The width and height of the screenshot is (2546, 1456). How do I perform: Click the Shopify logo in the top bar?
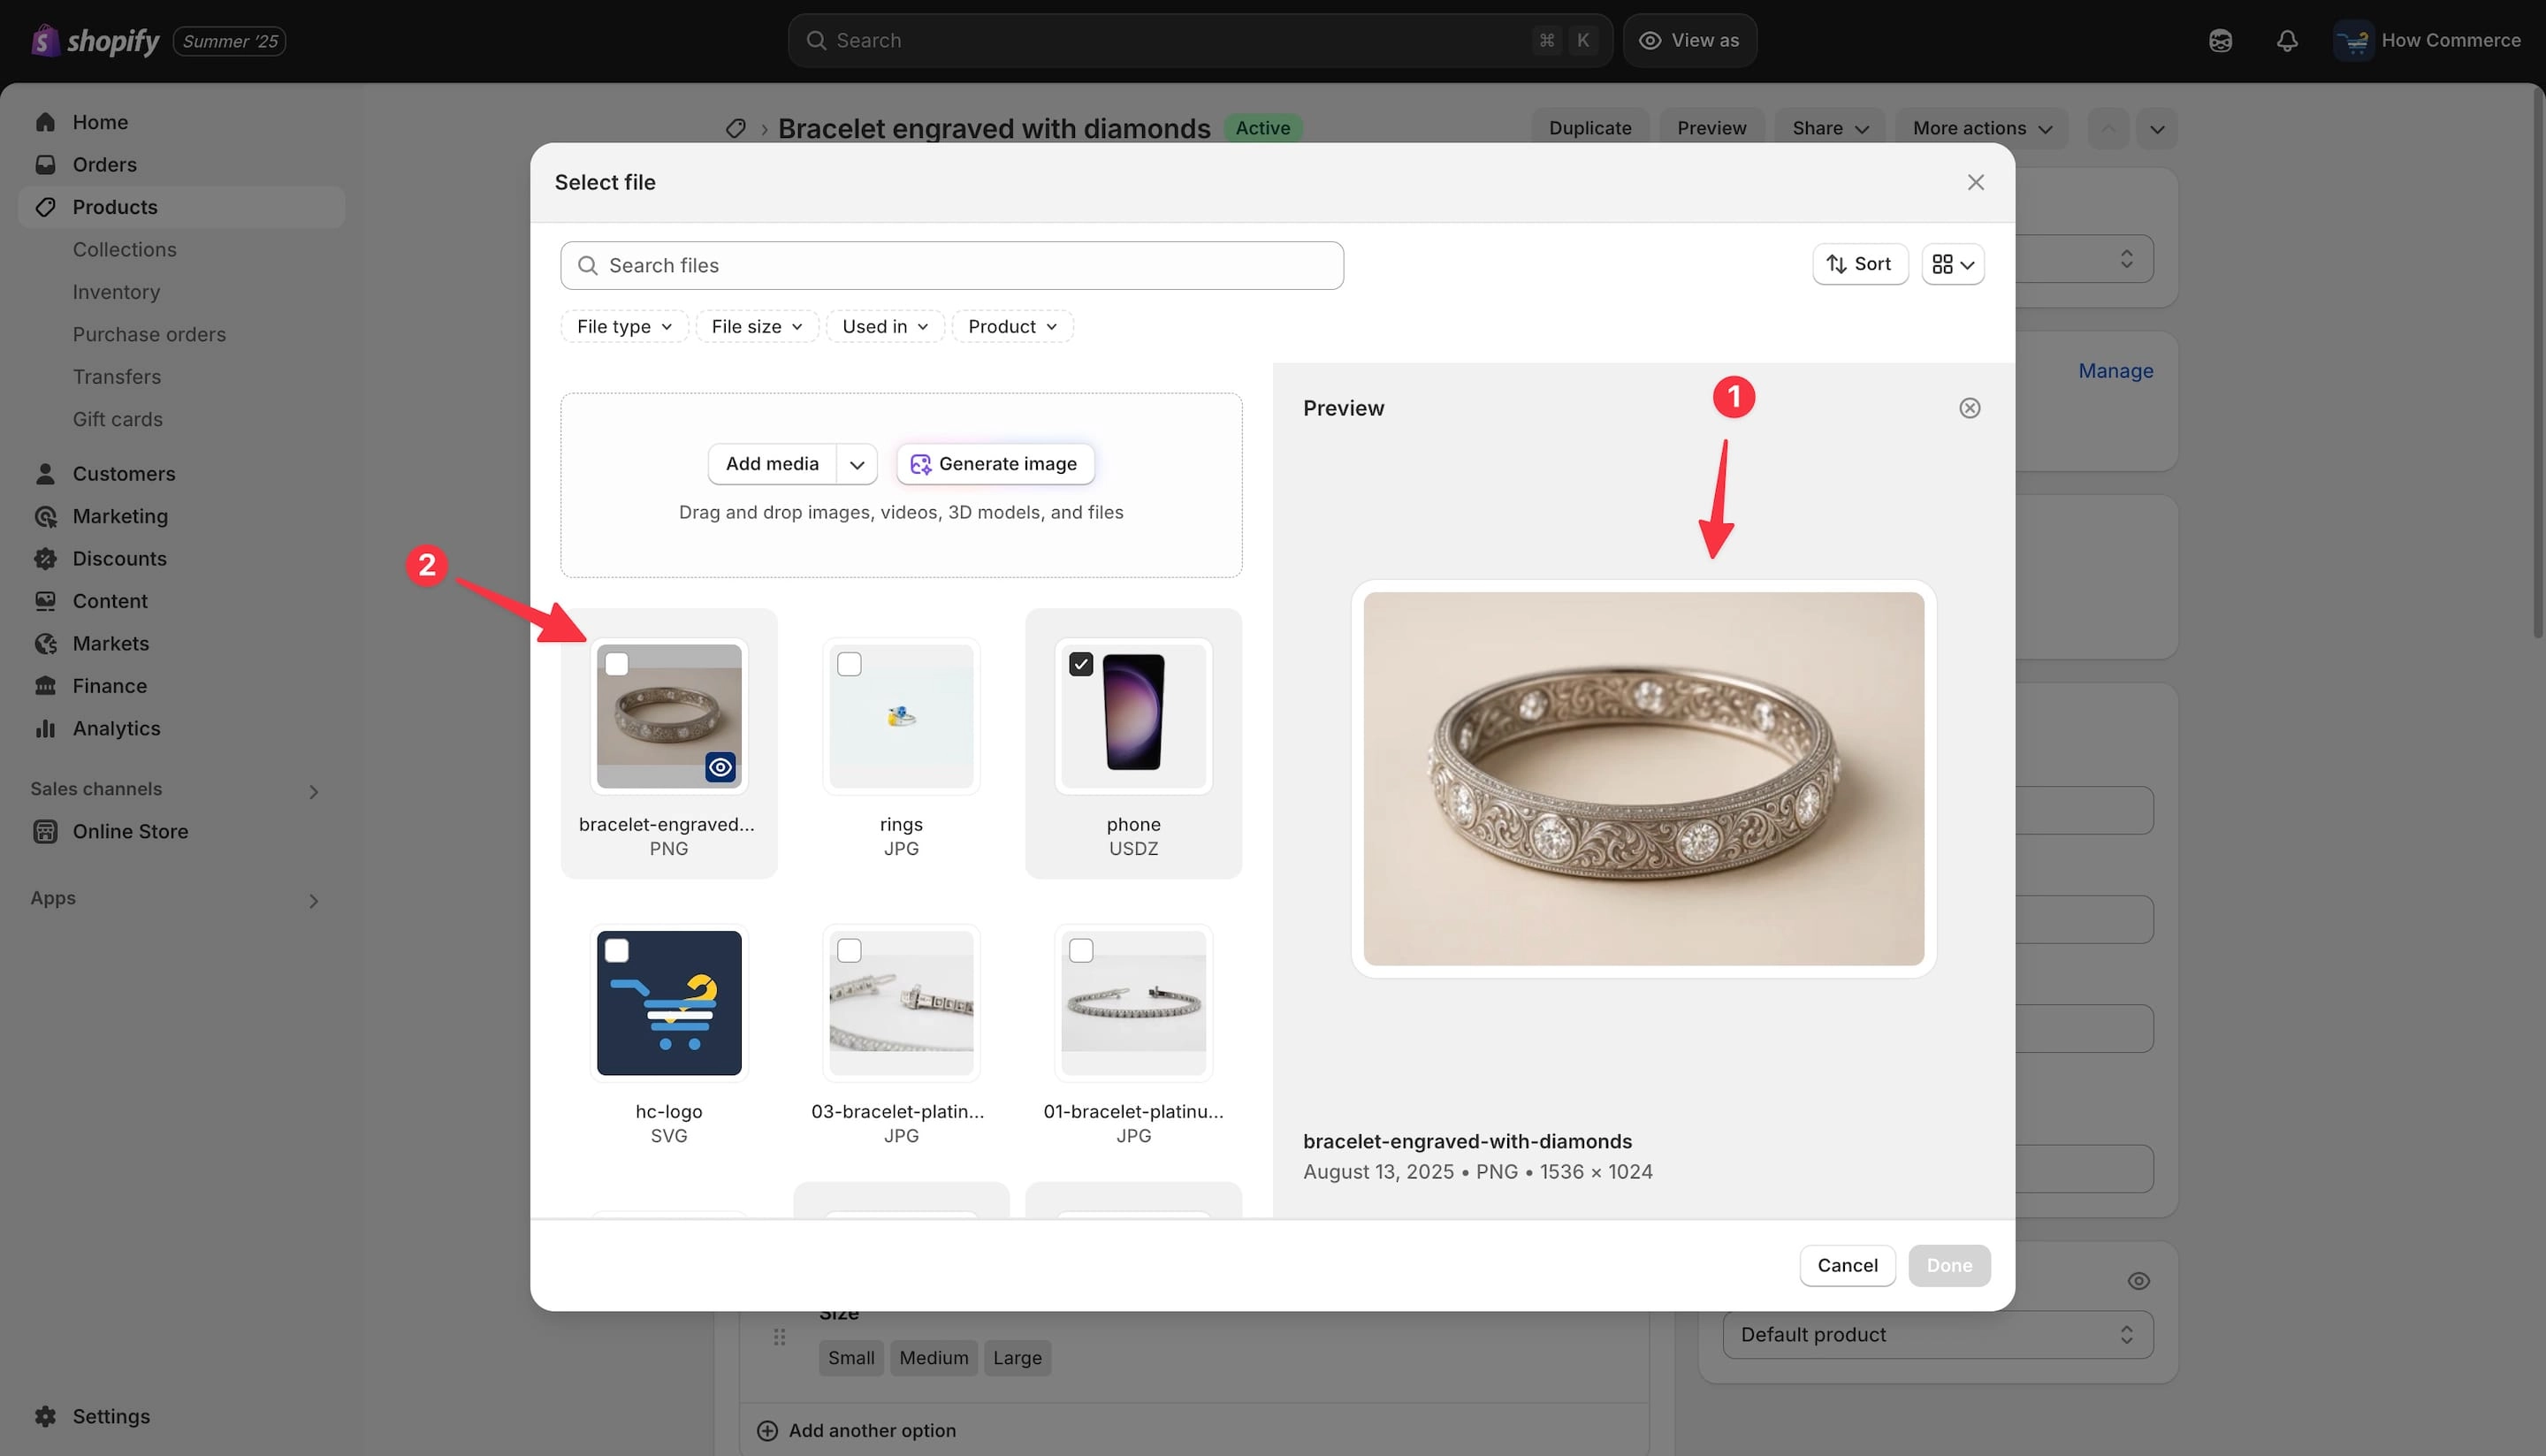(95, 40)
